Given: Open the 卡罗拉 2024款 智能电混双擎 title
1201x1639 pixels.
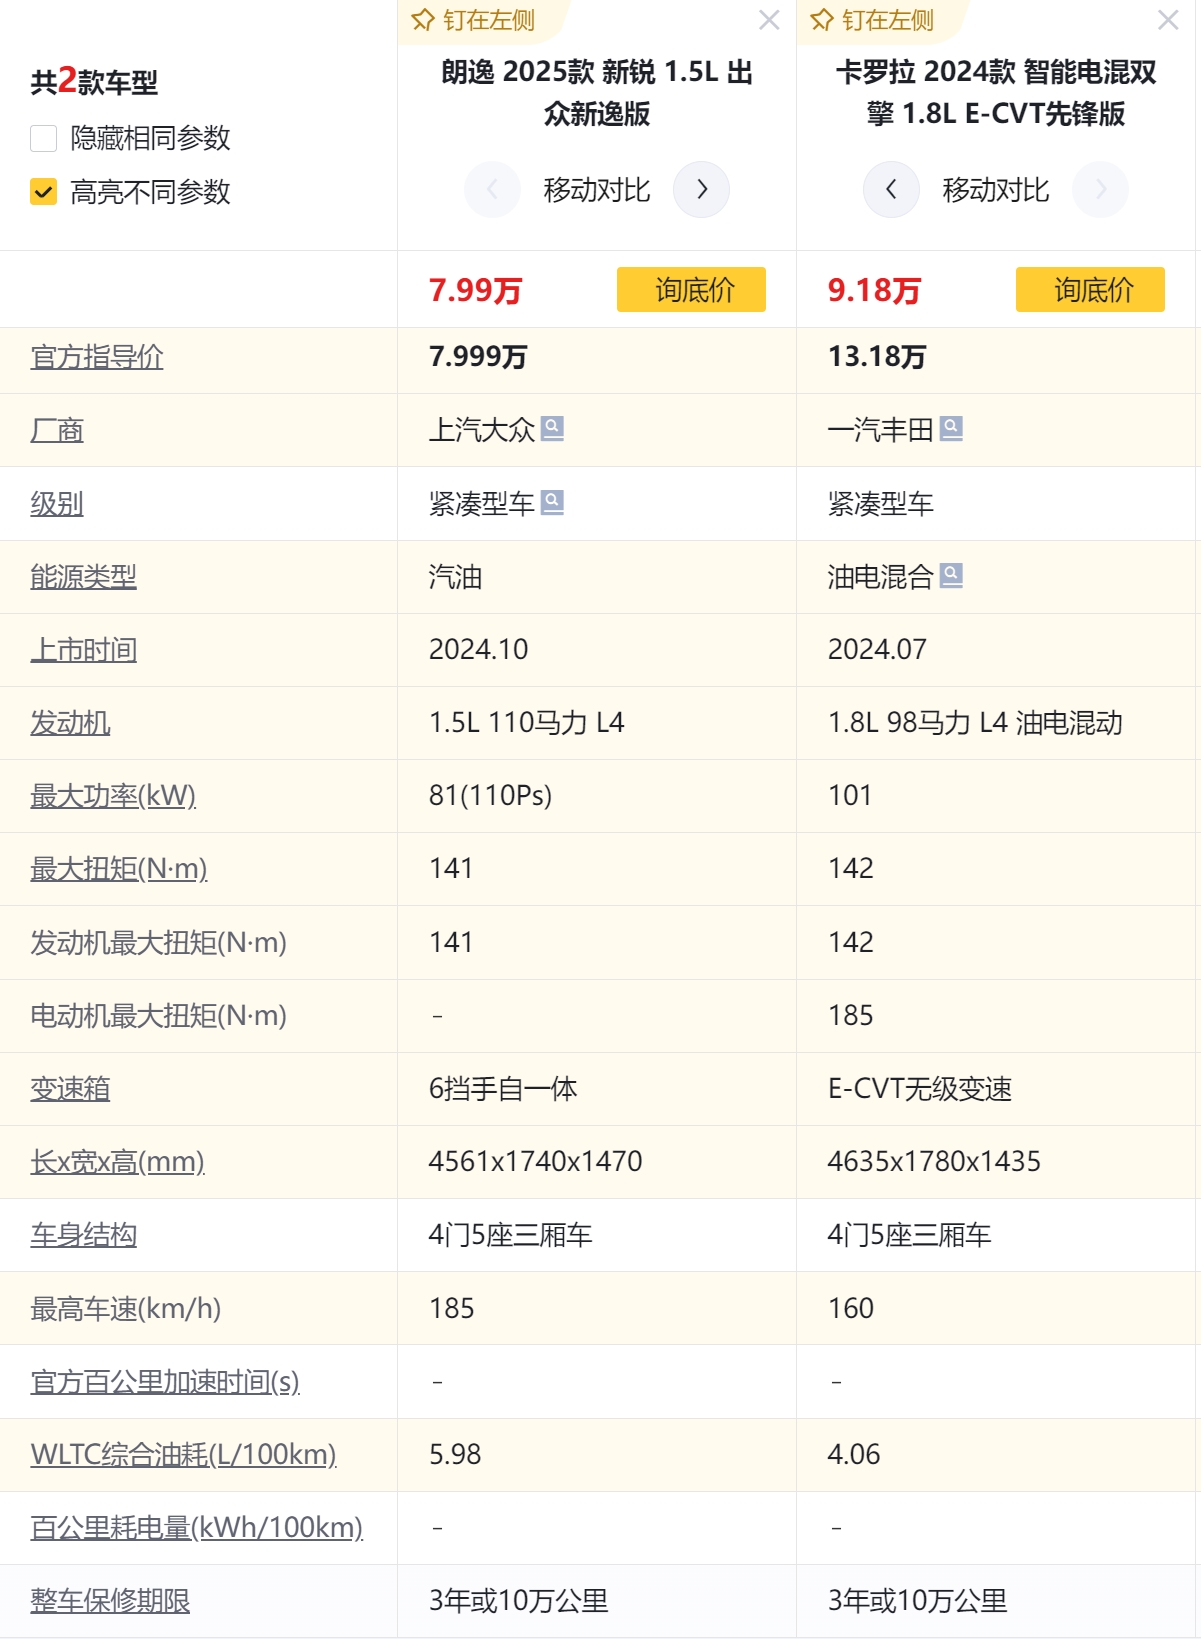Looking at the screenshot, I should click(x=996, y=93).
